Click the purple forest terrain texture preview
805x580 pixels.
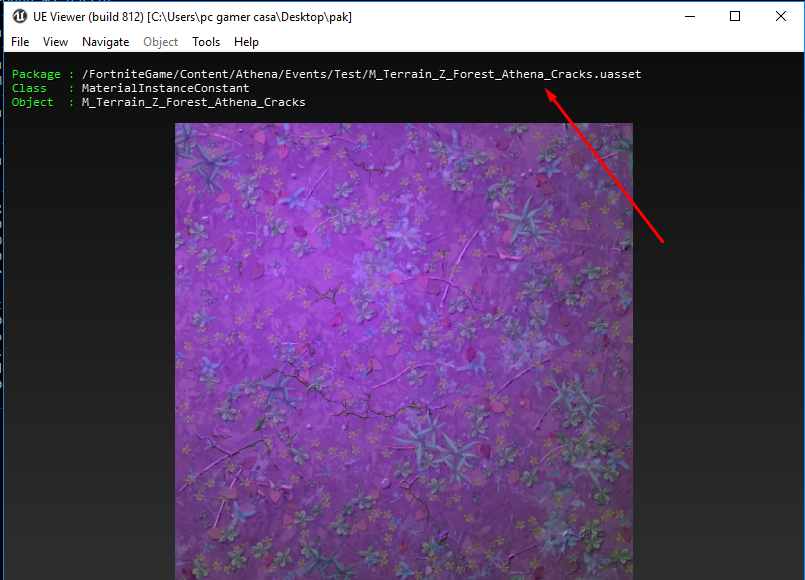point(403,350)
